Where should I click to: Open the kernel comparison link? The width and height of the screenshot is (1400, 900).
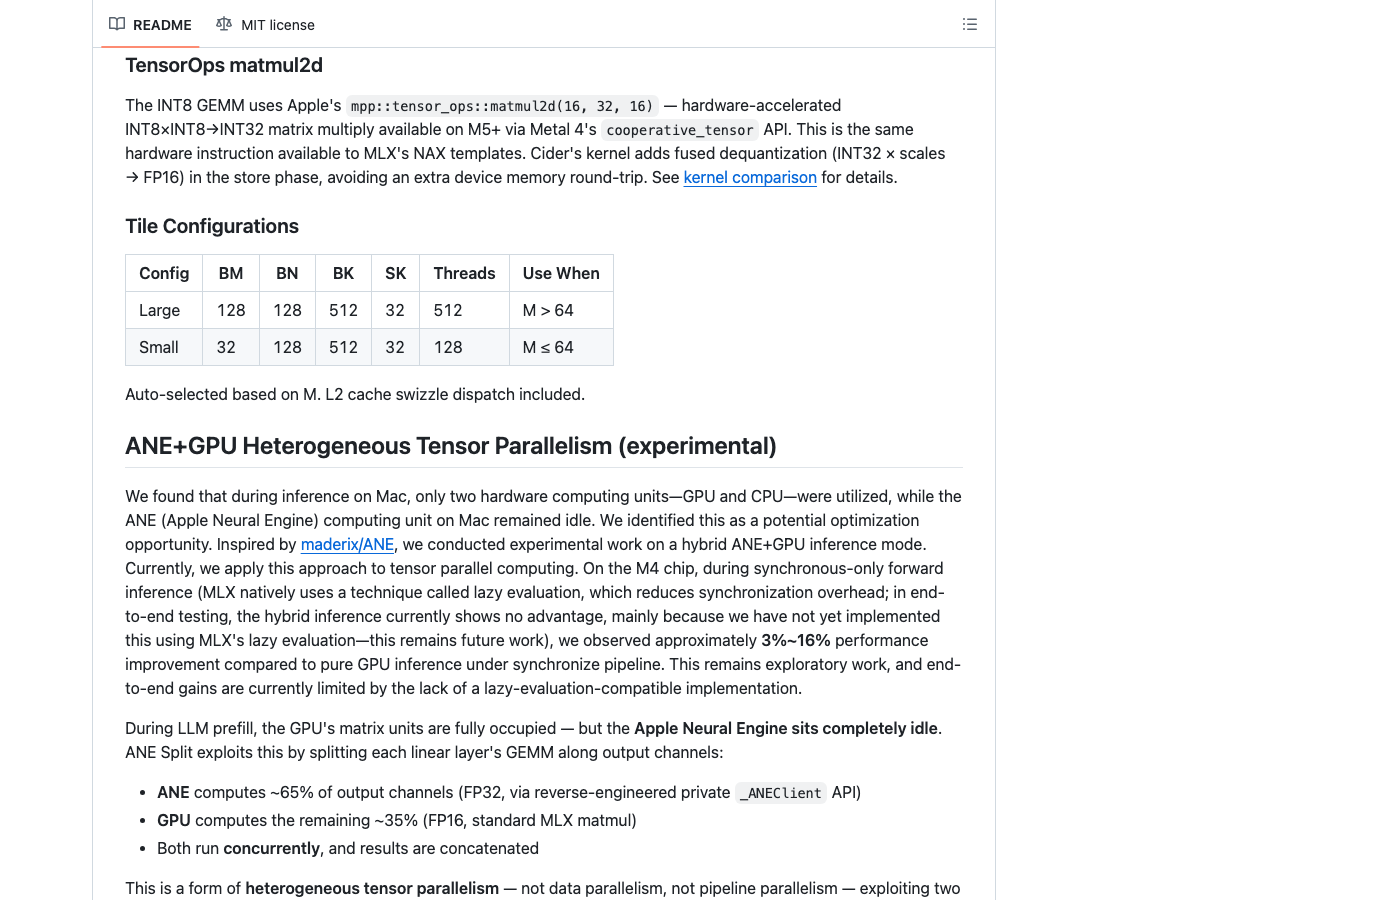click(x=750, y=177)
